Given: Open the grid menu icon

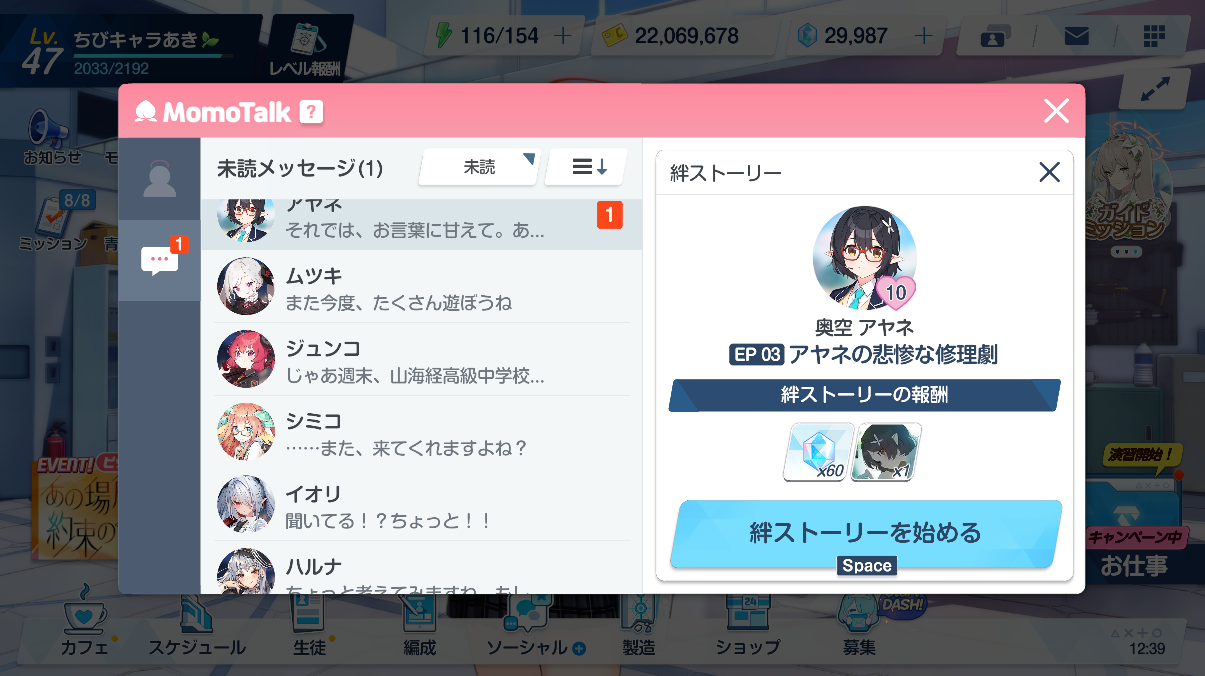Looking at the screenshot, I should pyautogui.click(x=1153, y=37).
